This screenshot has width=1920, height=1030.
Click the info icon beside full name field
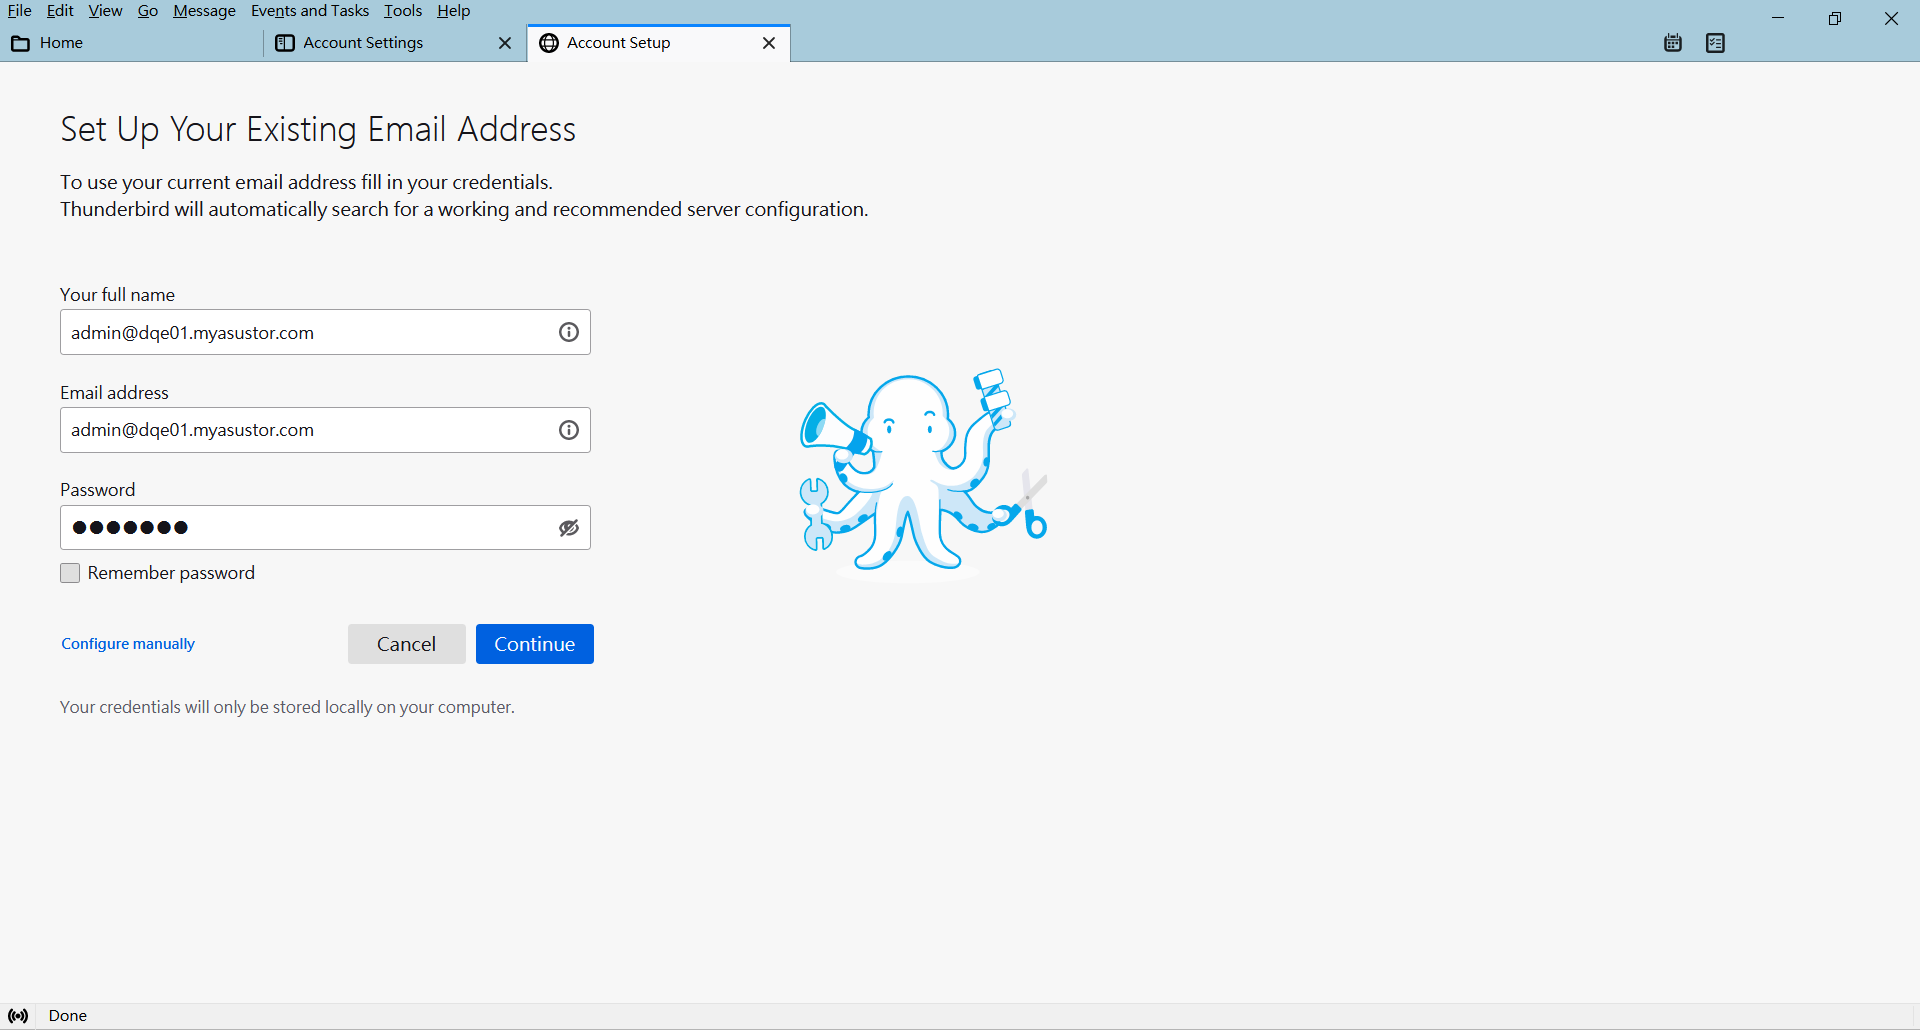click(569, 332)
